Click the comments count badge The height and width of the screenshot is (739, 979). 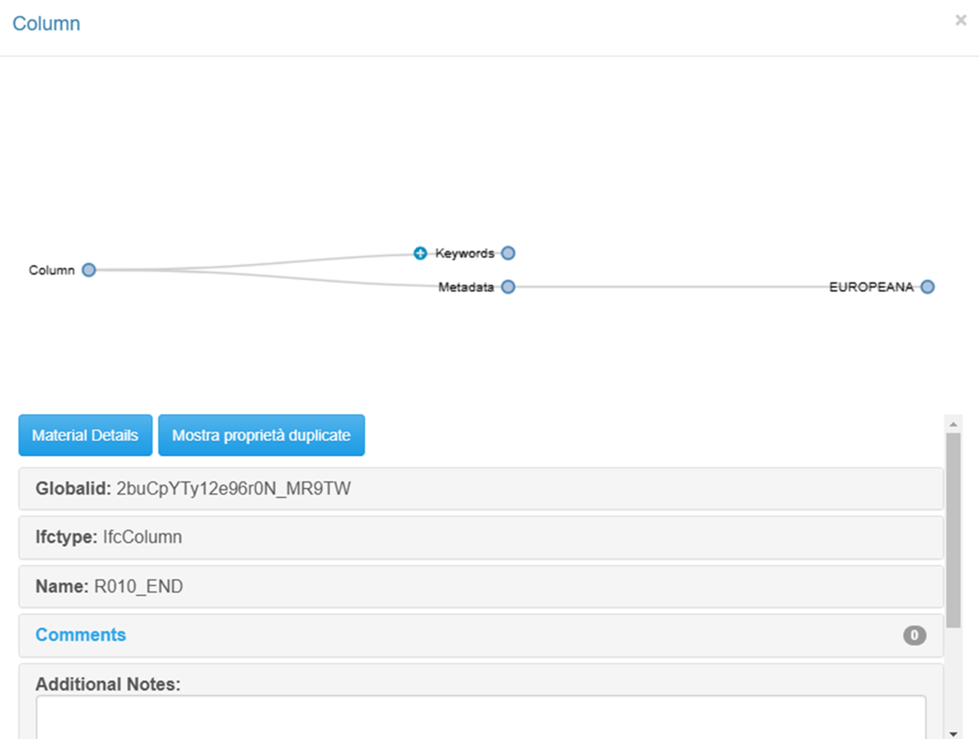[x=914, y=635]
